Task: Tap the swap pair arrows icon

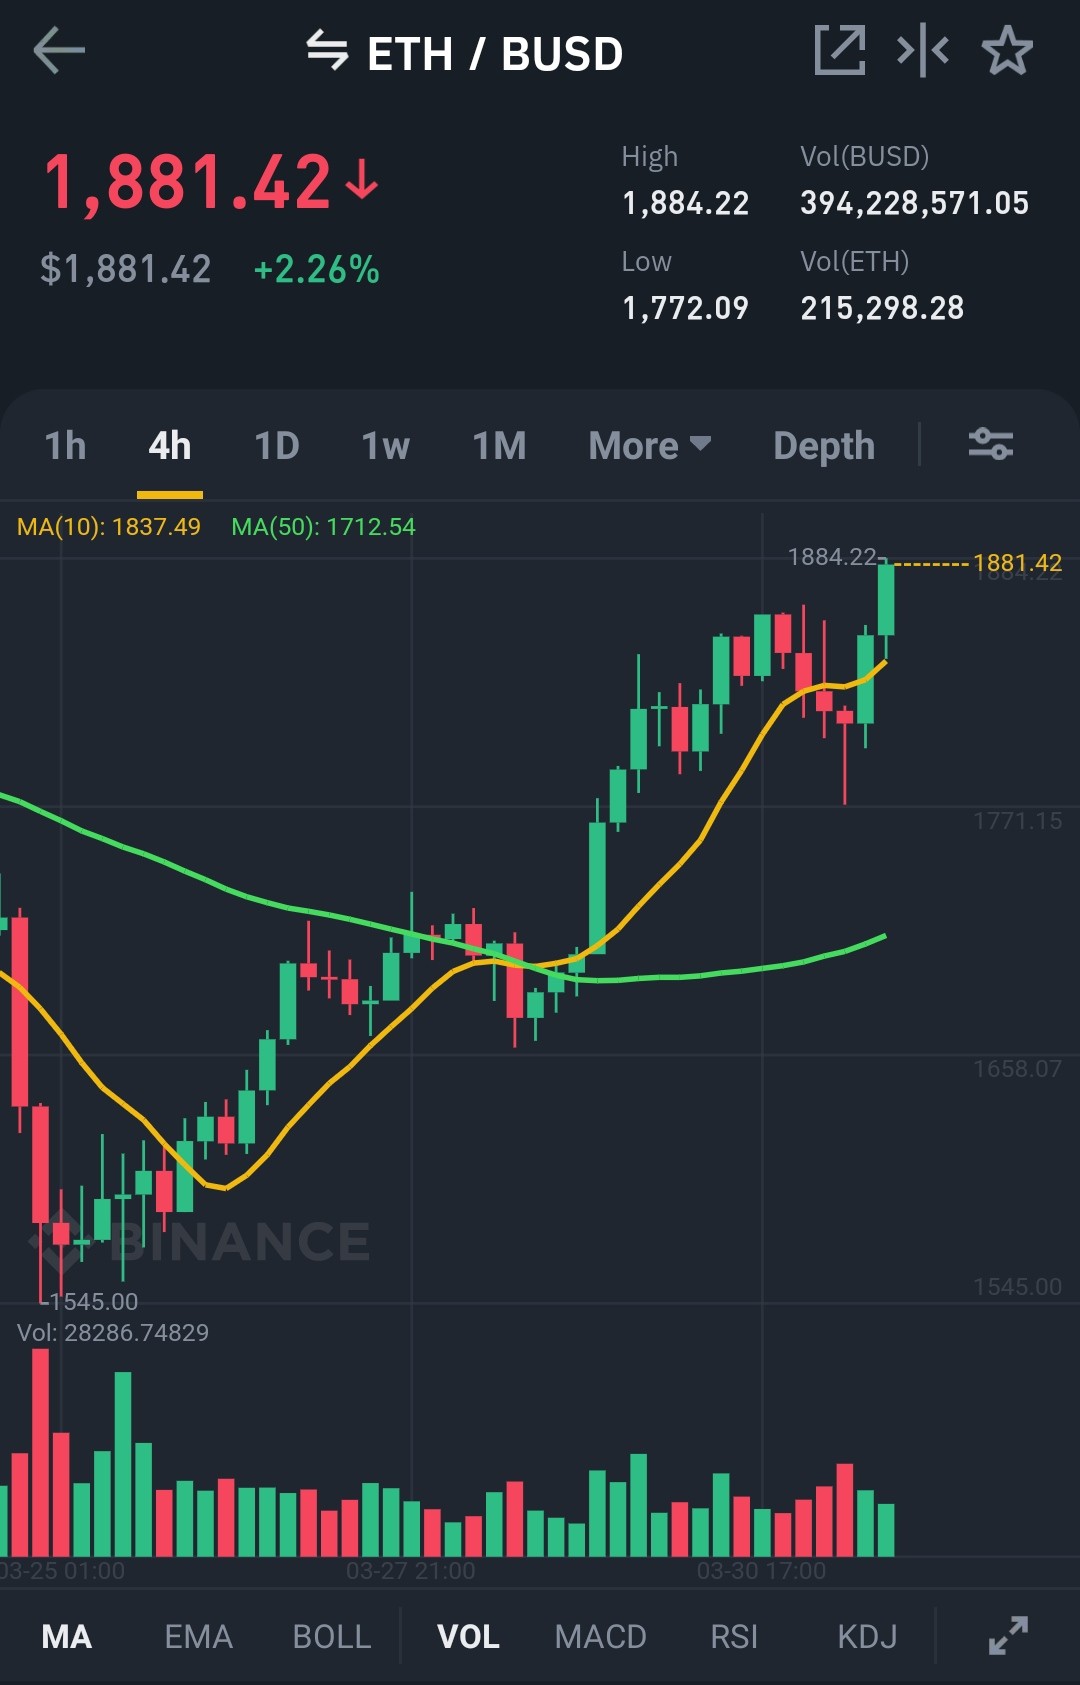Action: (327, 50)
